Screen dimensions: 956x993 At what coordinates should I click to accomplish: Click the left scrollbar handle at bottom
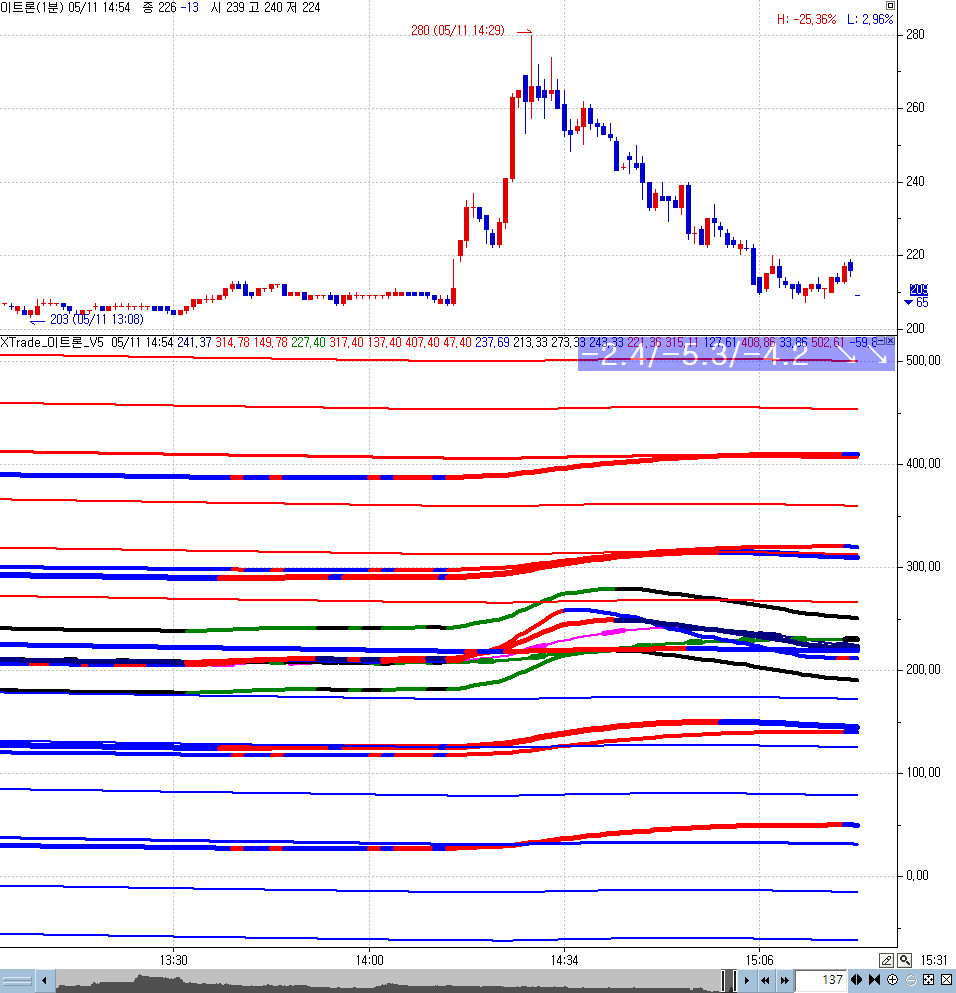pos(18,980)
